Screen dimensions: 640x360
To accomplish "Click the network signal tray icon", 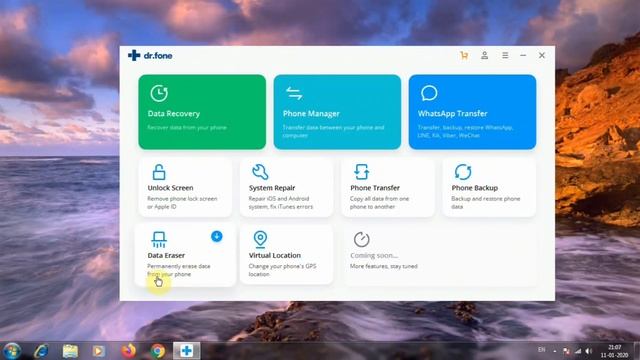I will point(578,351).
